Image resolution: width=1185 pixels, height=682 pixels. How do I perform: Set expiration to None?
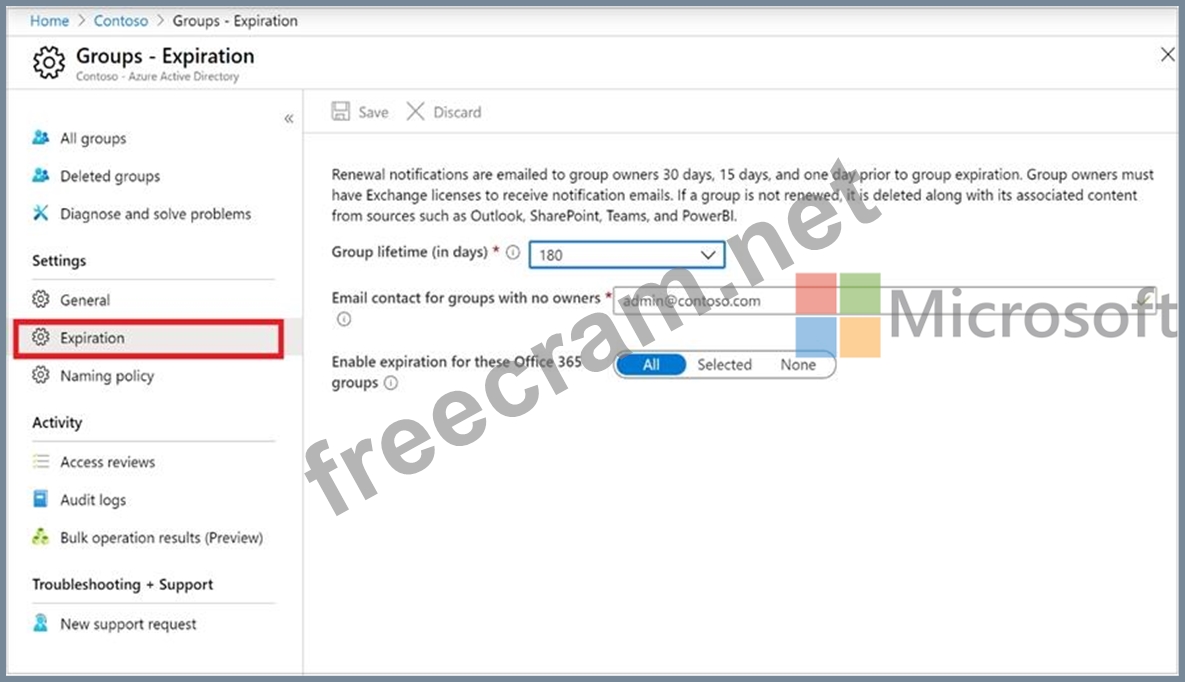pos(798,364)
